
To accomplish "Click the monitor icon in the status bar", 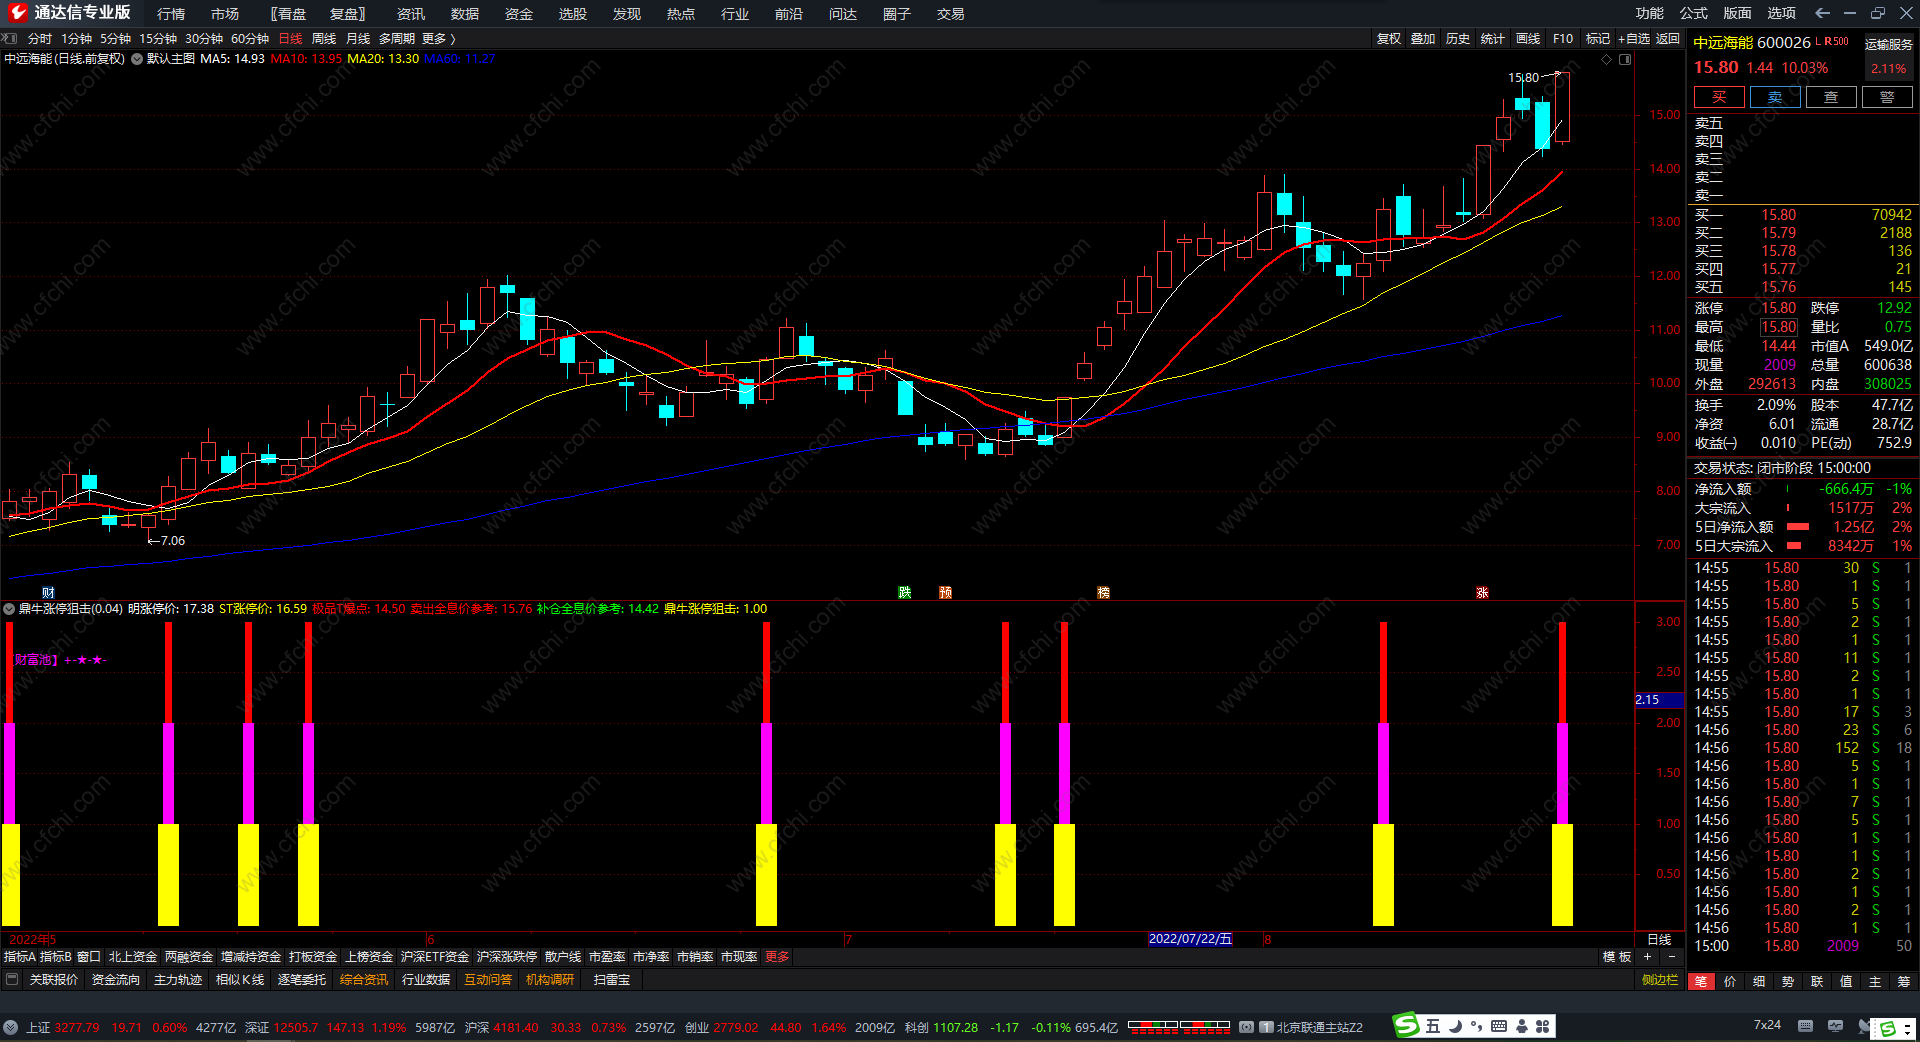I will pyautogui.click(x=1835, y=1026).
